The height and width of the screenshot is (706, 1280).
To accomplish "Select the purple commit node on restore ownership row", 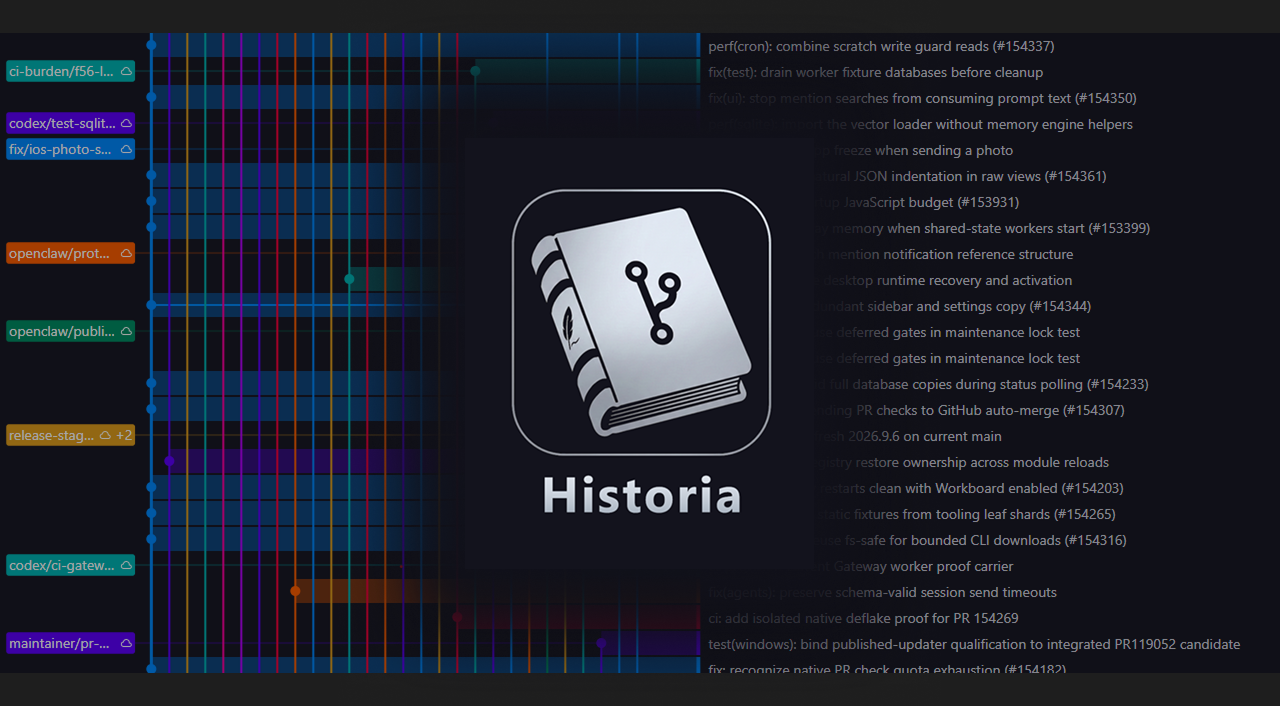I will click(x=169, y=461).
